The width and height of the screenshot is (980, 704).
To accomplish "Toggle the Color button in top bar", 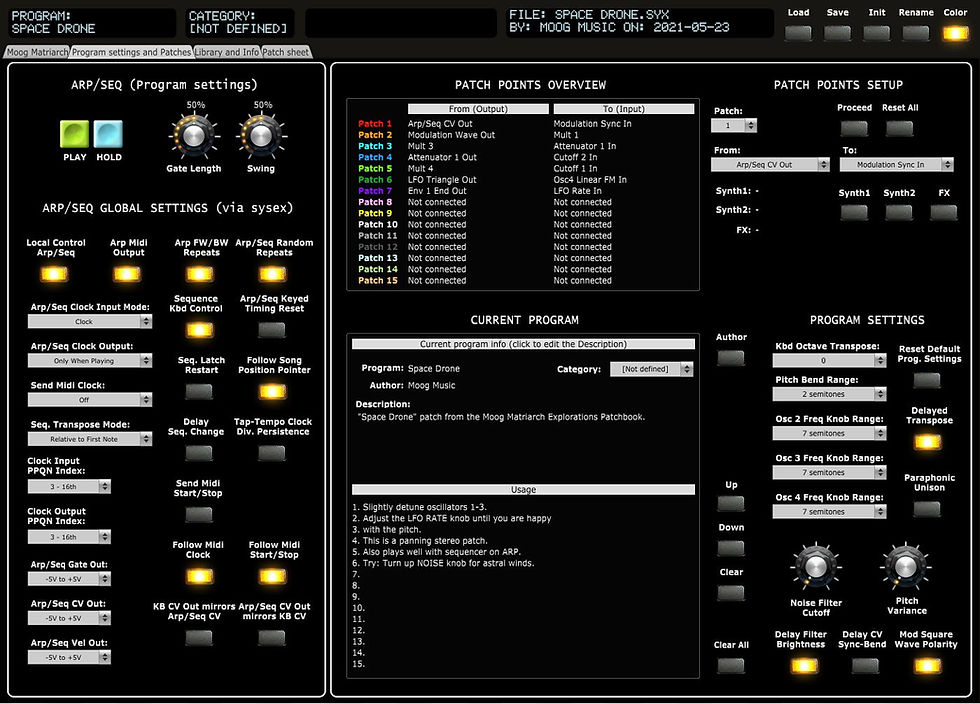I will pyautogui.click(x=956, y=33).
